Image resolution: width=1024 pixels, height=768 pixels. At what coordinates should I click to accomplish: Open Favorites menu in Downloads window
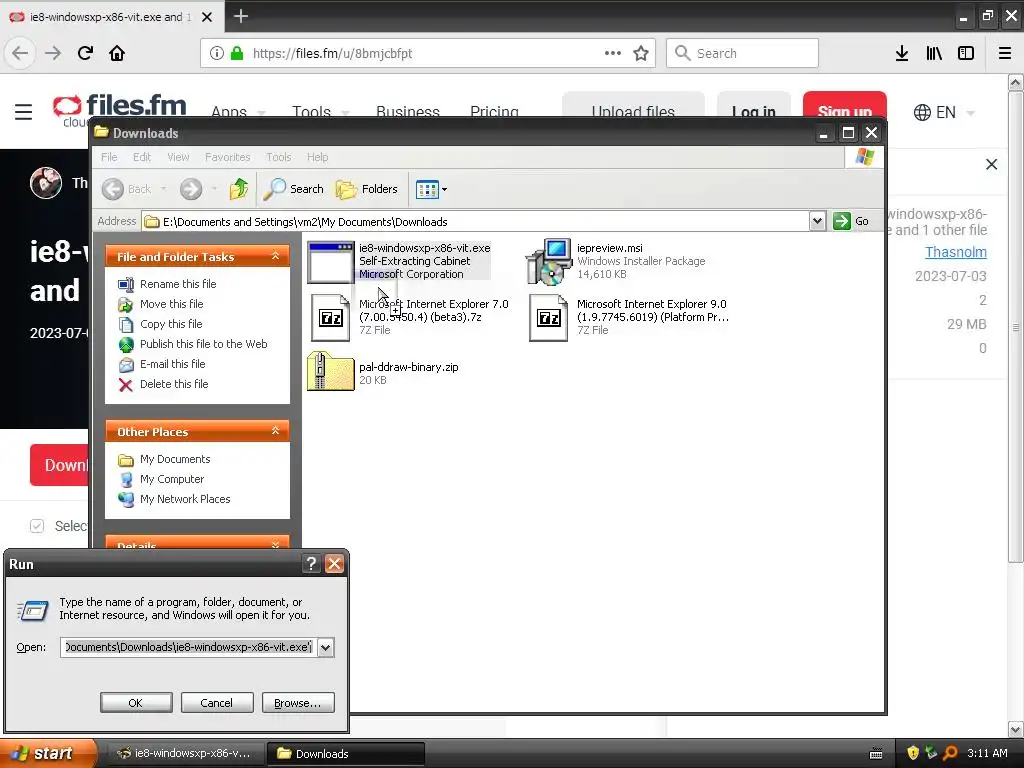point(227,157)
